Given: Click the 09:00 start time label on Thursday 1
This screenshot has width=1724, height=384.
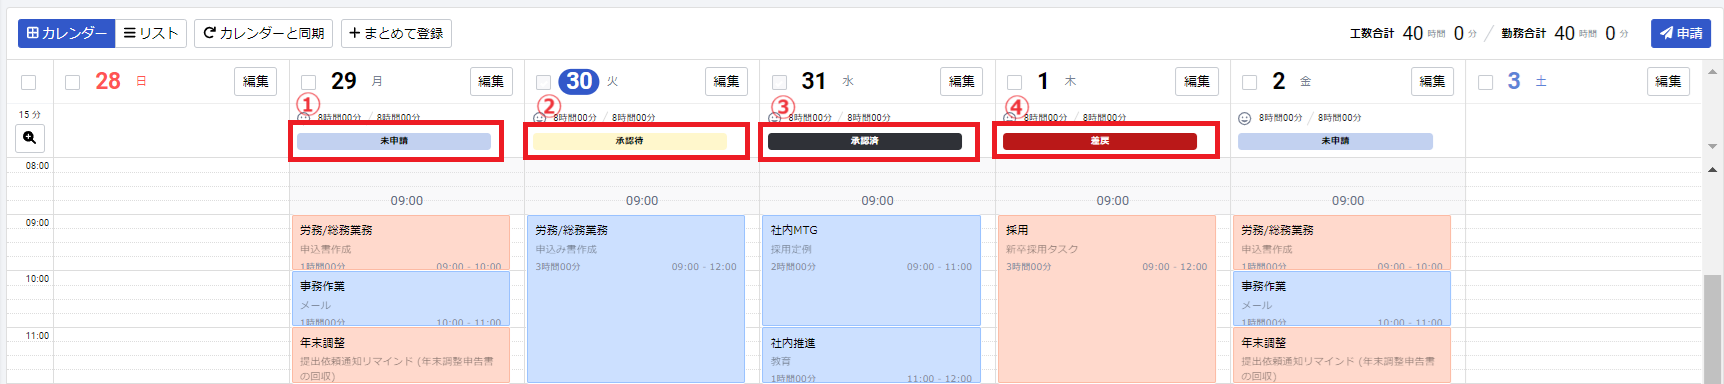Looking at the screenshot, I should (1113, 201).
